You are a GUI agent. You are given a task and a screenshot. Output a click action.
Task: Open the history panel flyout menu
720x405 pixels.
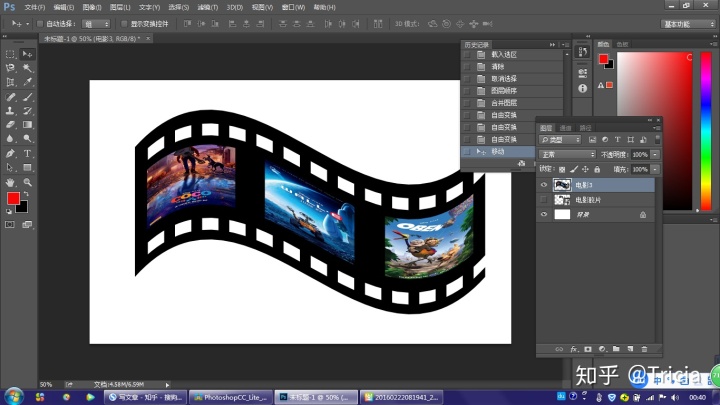pyautogui.click(x=565, y=45)
